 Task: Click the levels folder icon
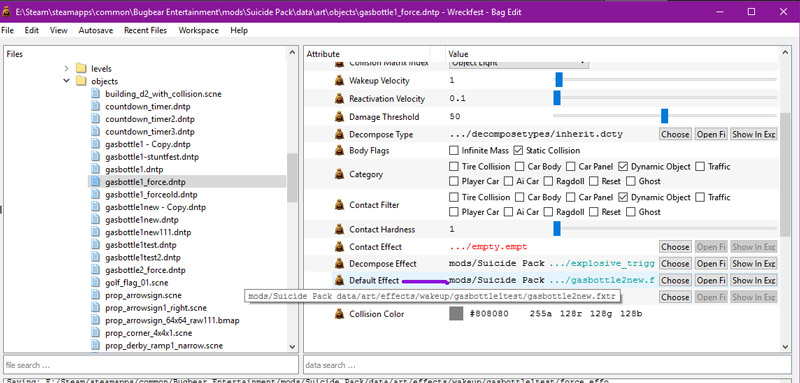point(81,68)
